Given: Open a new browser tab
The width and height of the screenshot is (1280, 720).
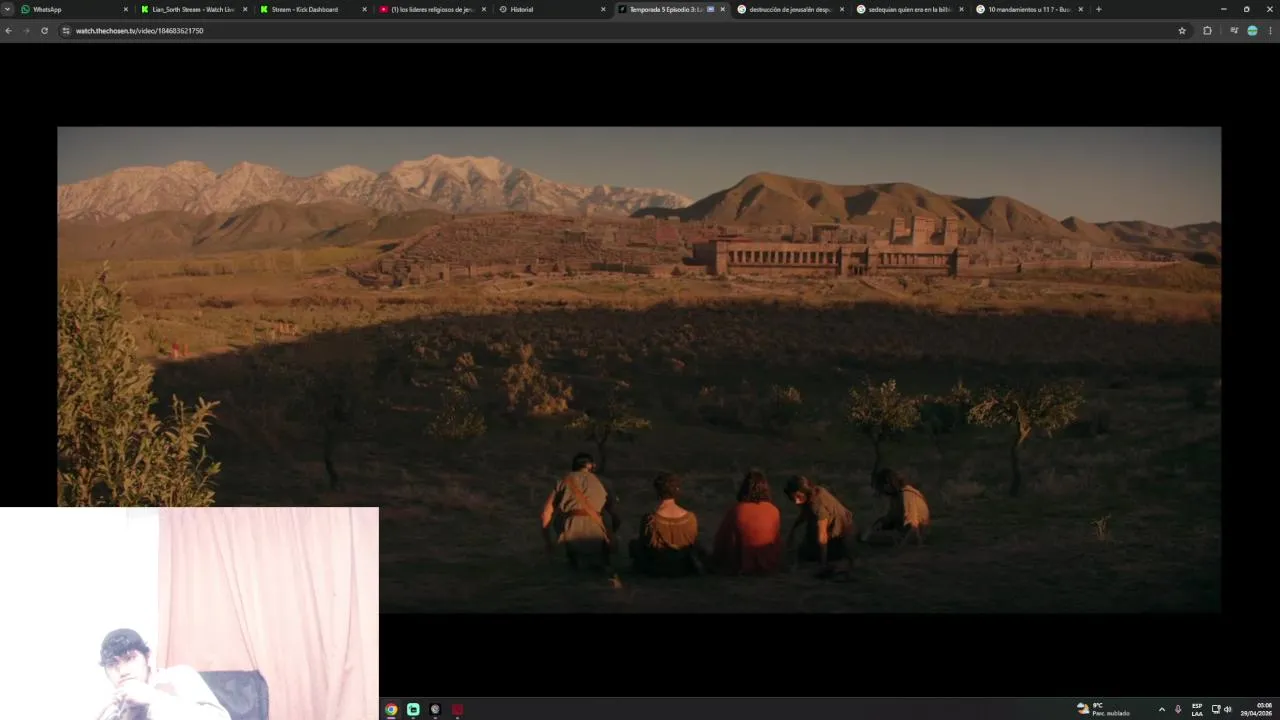Looking at the screenshot, I should tap(1098, 9).
